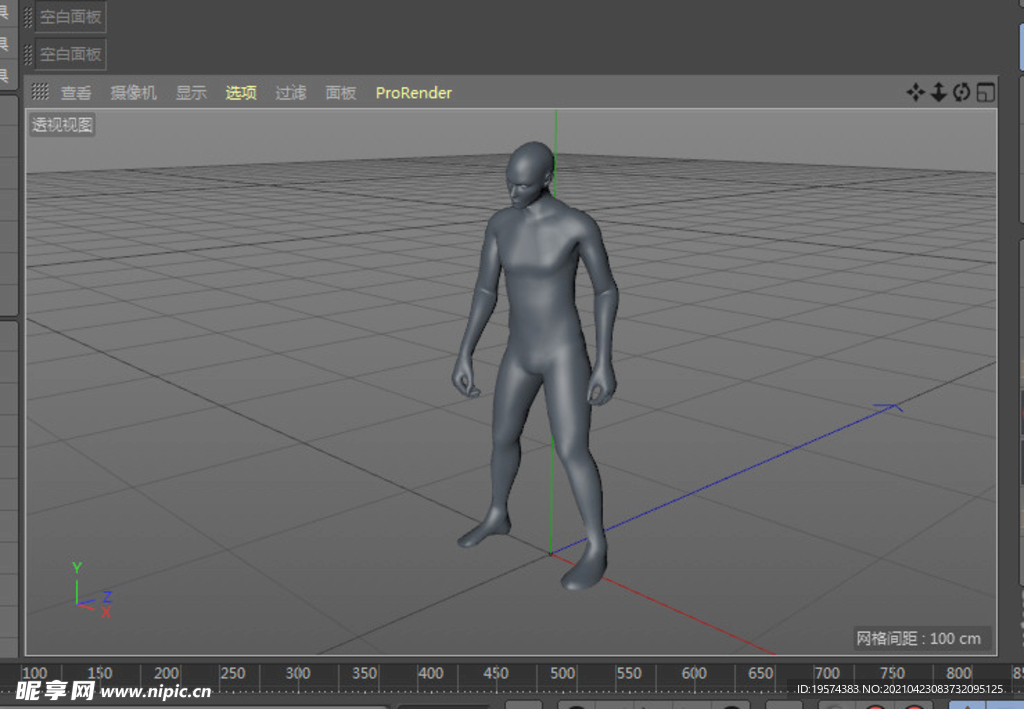Click the XYZ axis orientation indicator
Viewport: 1024px width, 709px height.
point(92,590)
